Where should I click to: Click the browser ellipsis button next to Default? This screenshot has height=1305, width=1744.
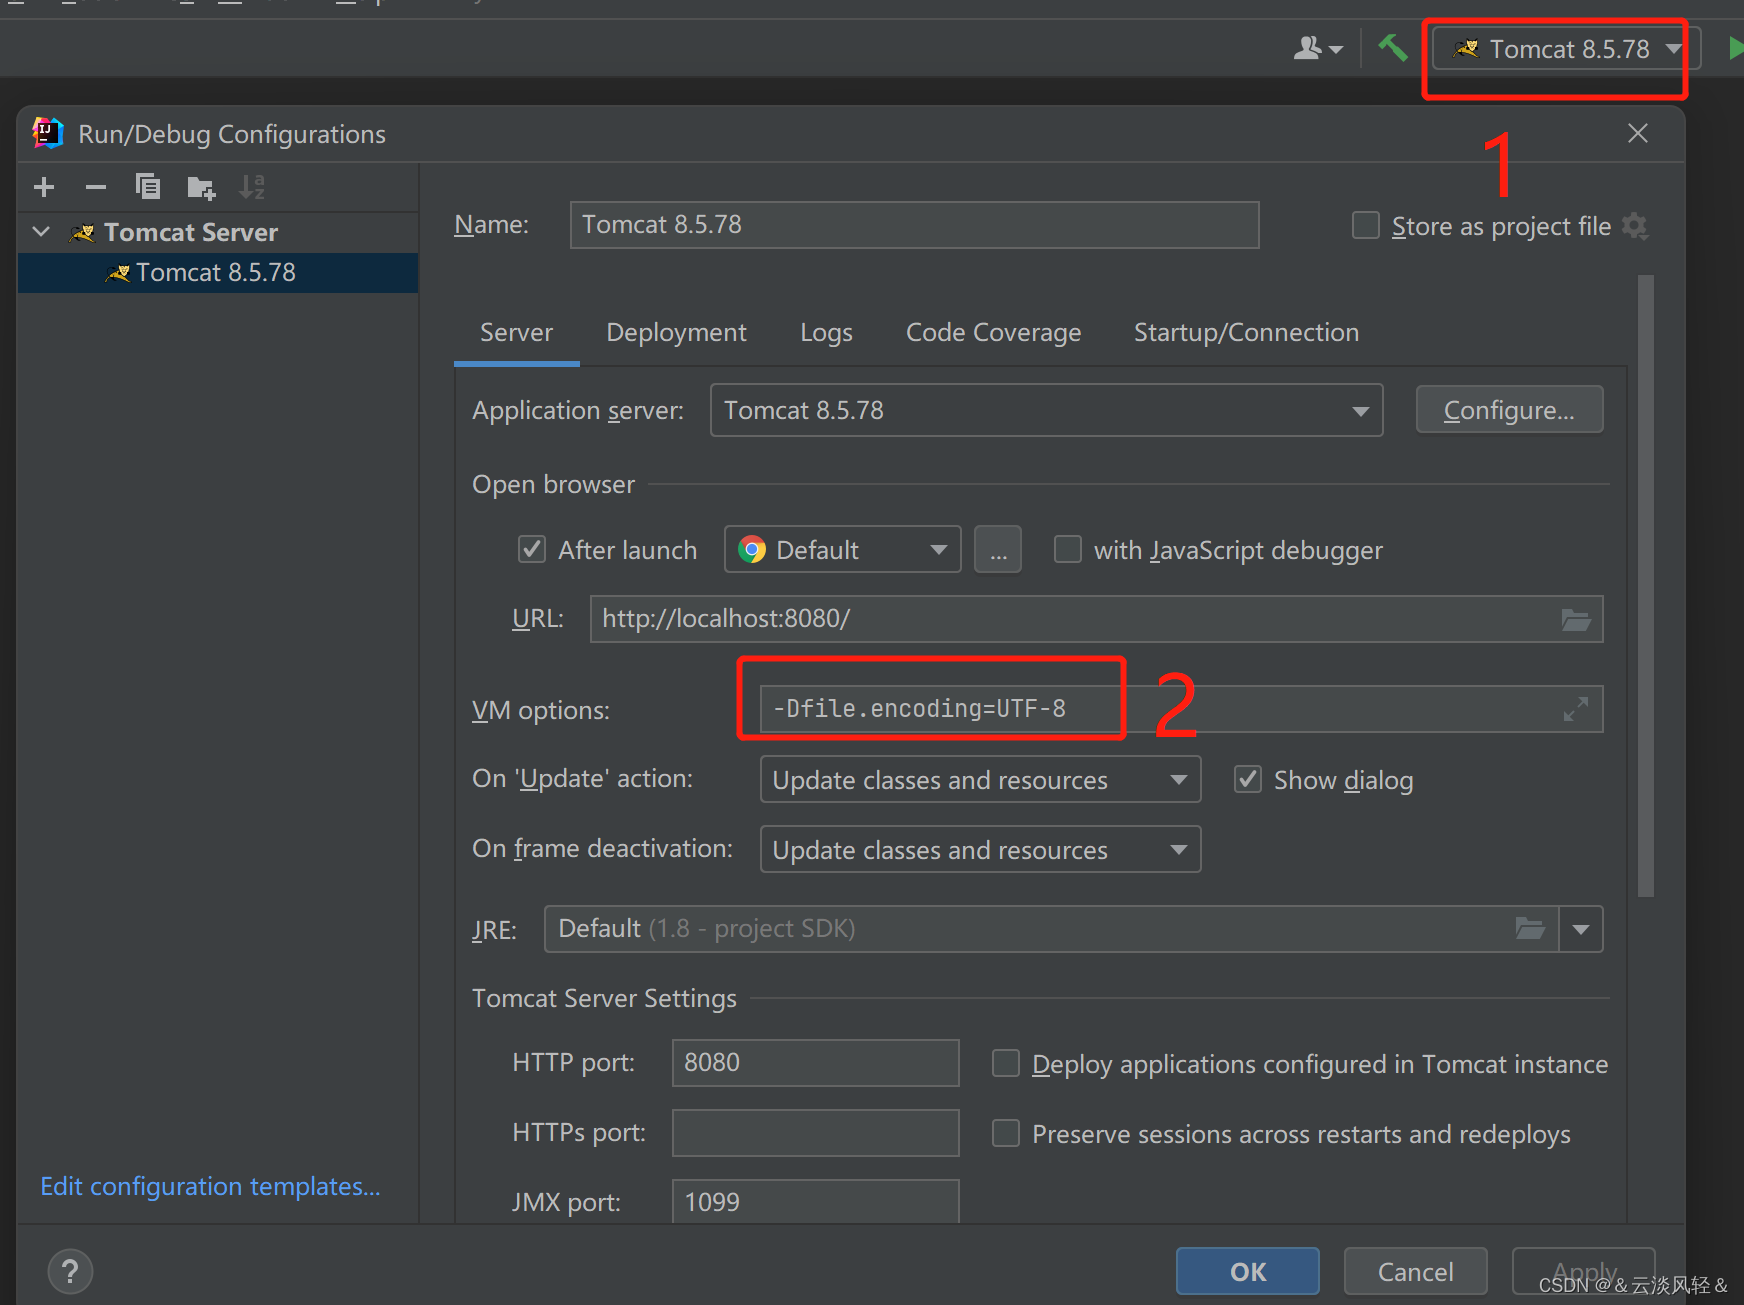(998, 550)
